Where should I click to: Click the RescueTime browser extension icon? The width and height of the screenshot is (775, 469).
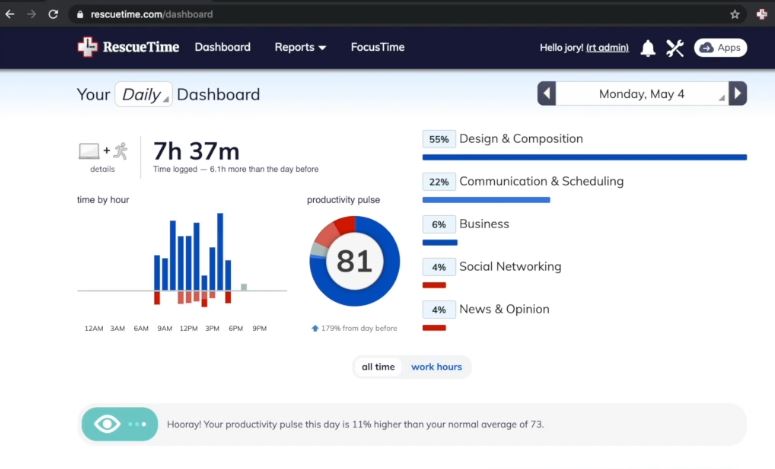click(x=762, y=14)
